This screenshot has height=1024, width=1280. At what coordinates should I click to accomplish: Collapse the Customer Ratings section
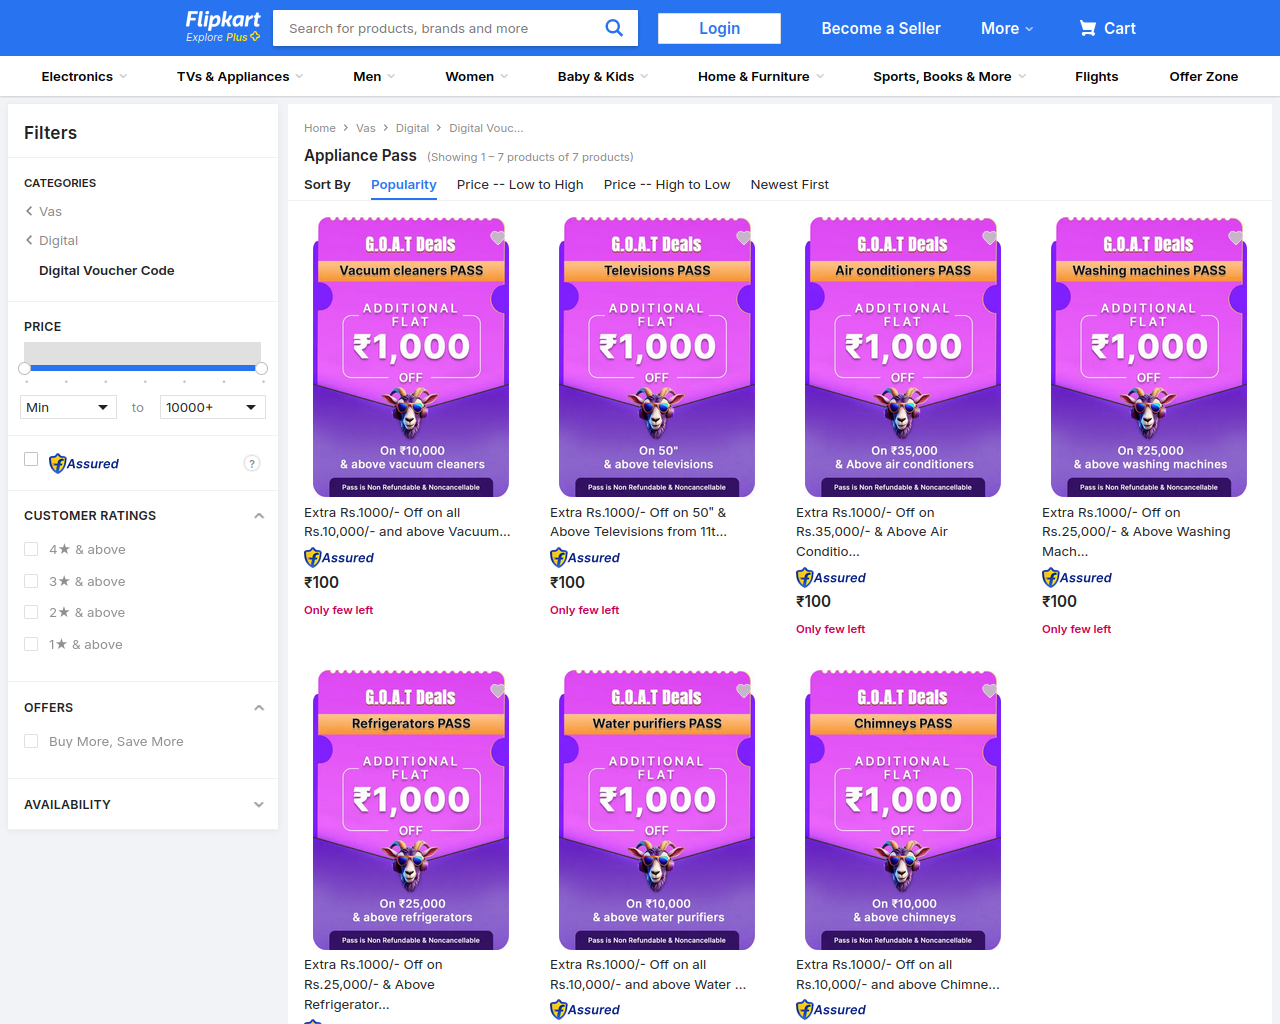(259, 516)
